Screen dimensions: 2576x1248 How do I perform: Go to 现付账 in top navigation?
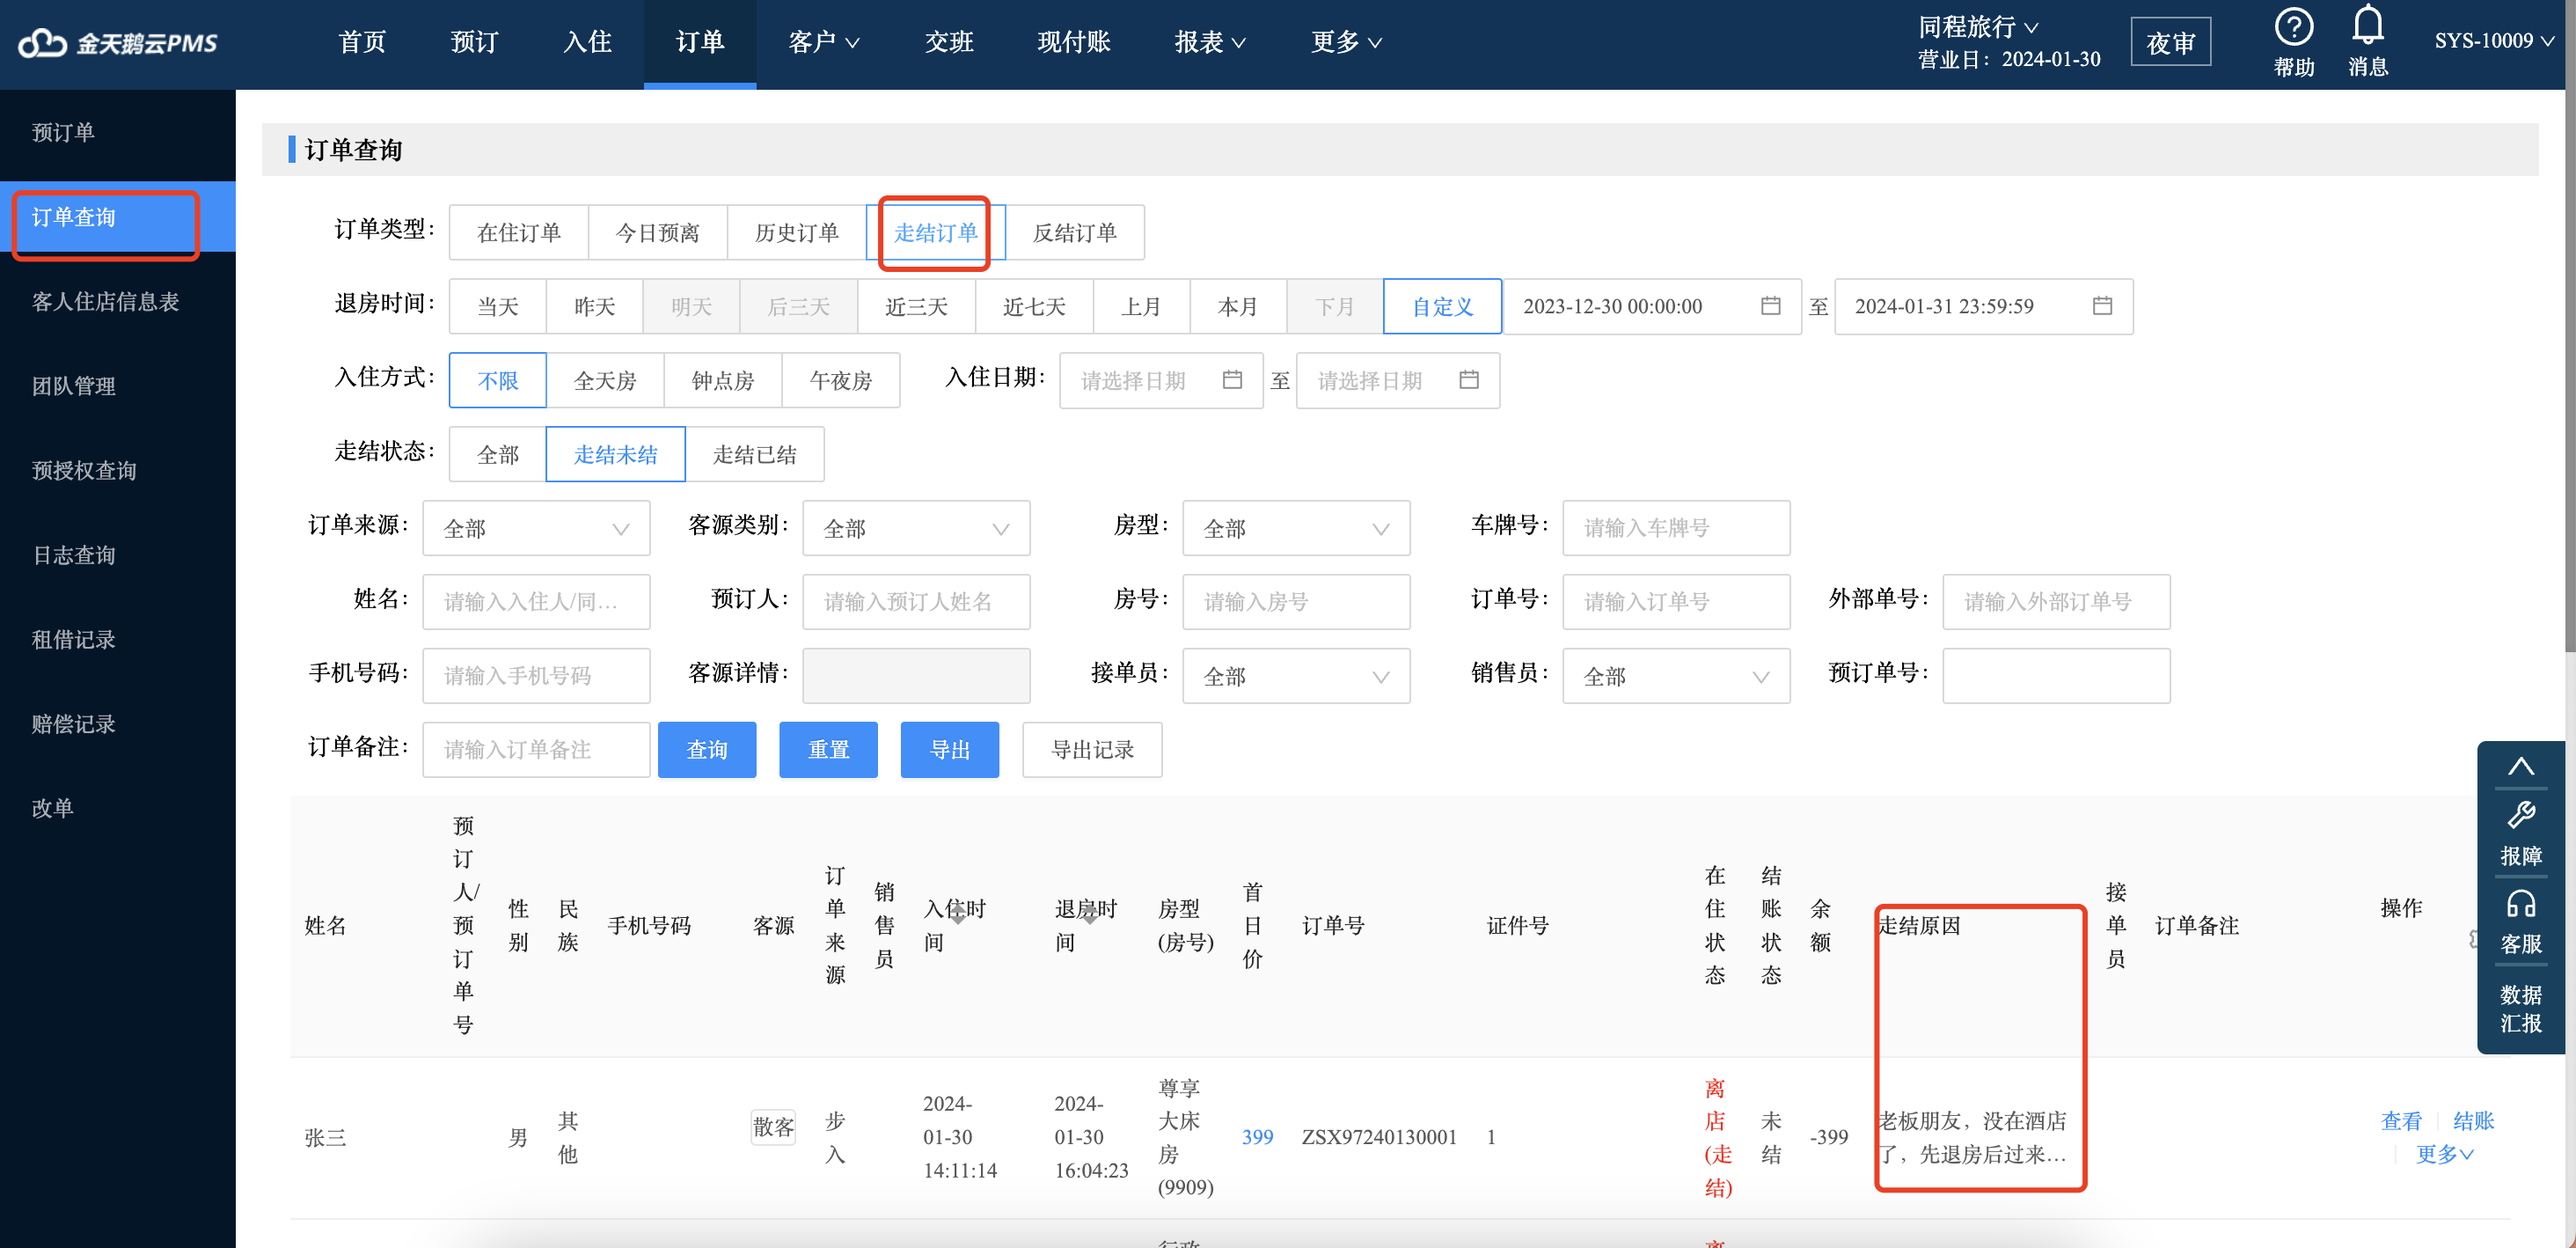pos(1074,43)
